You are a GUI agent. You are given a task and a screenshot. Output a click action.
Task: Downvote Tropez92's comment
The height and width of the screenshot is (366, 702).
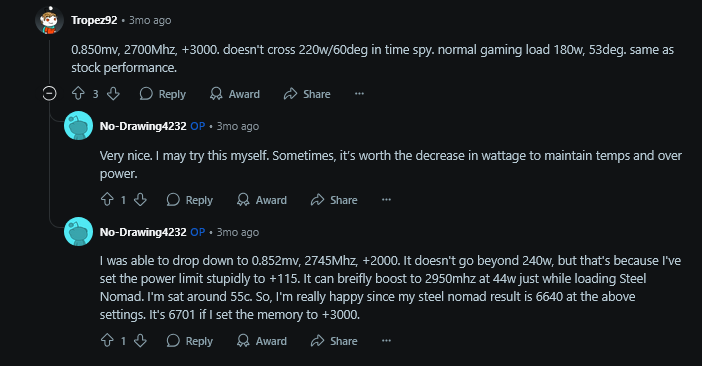113,94
